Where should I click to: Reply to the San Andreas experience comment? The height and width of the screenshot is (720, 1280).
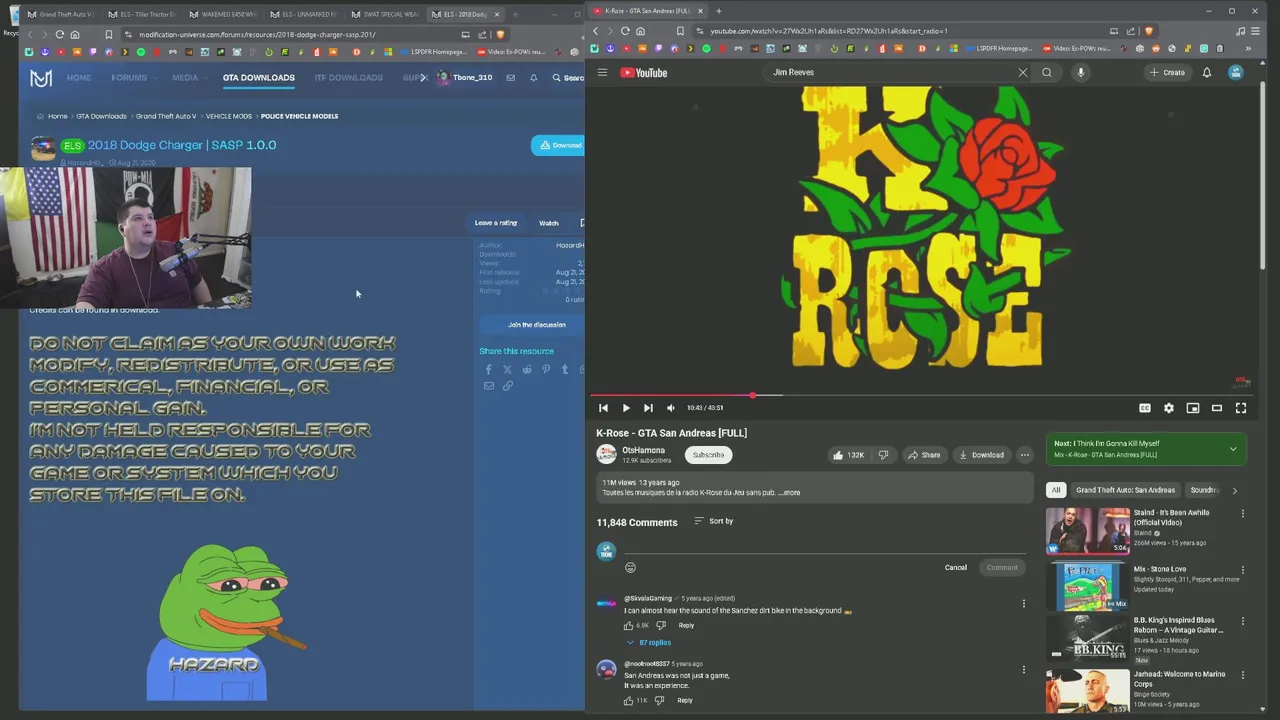(685, 701)
